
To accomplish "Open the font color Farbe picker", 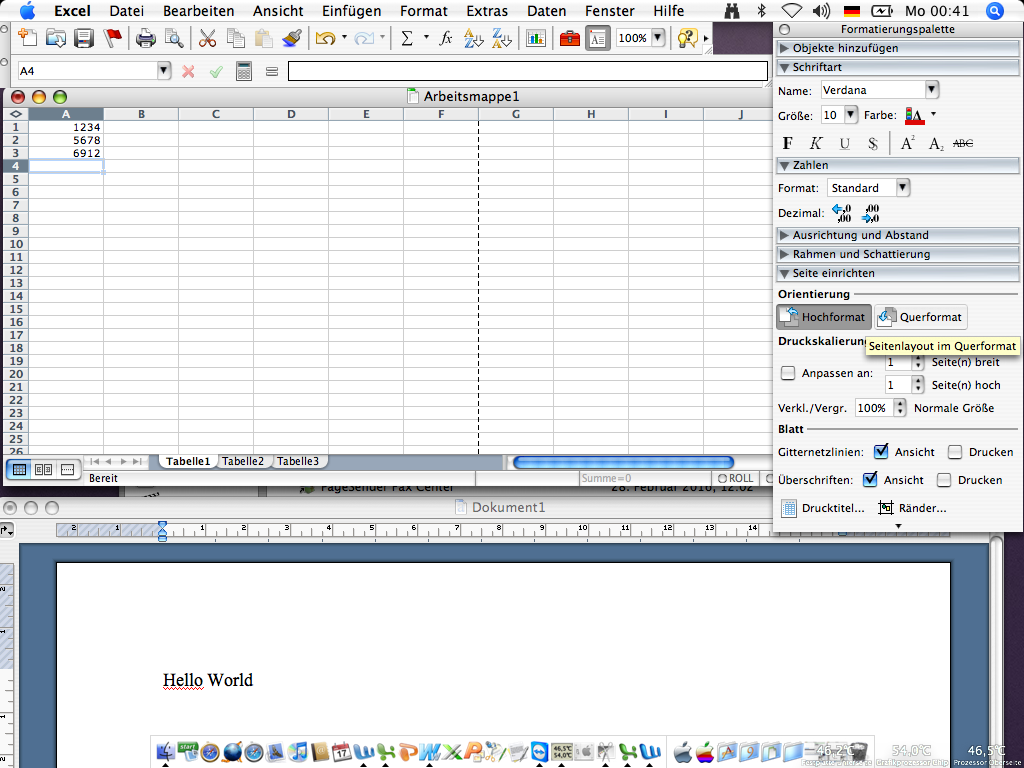I will click(x=921, y=115).
